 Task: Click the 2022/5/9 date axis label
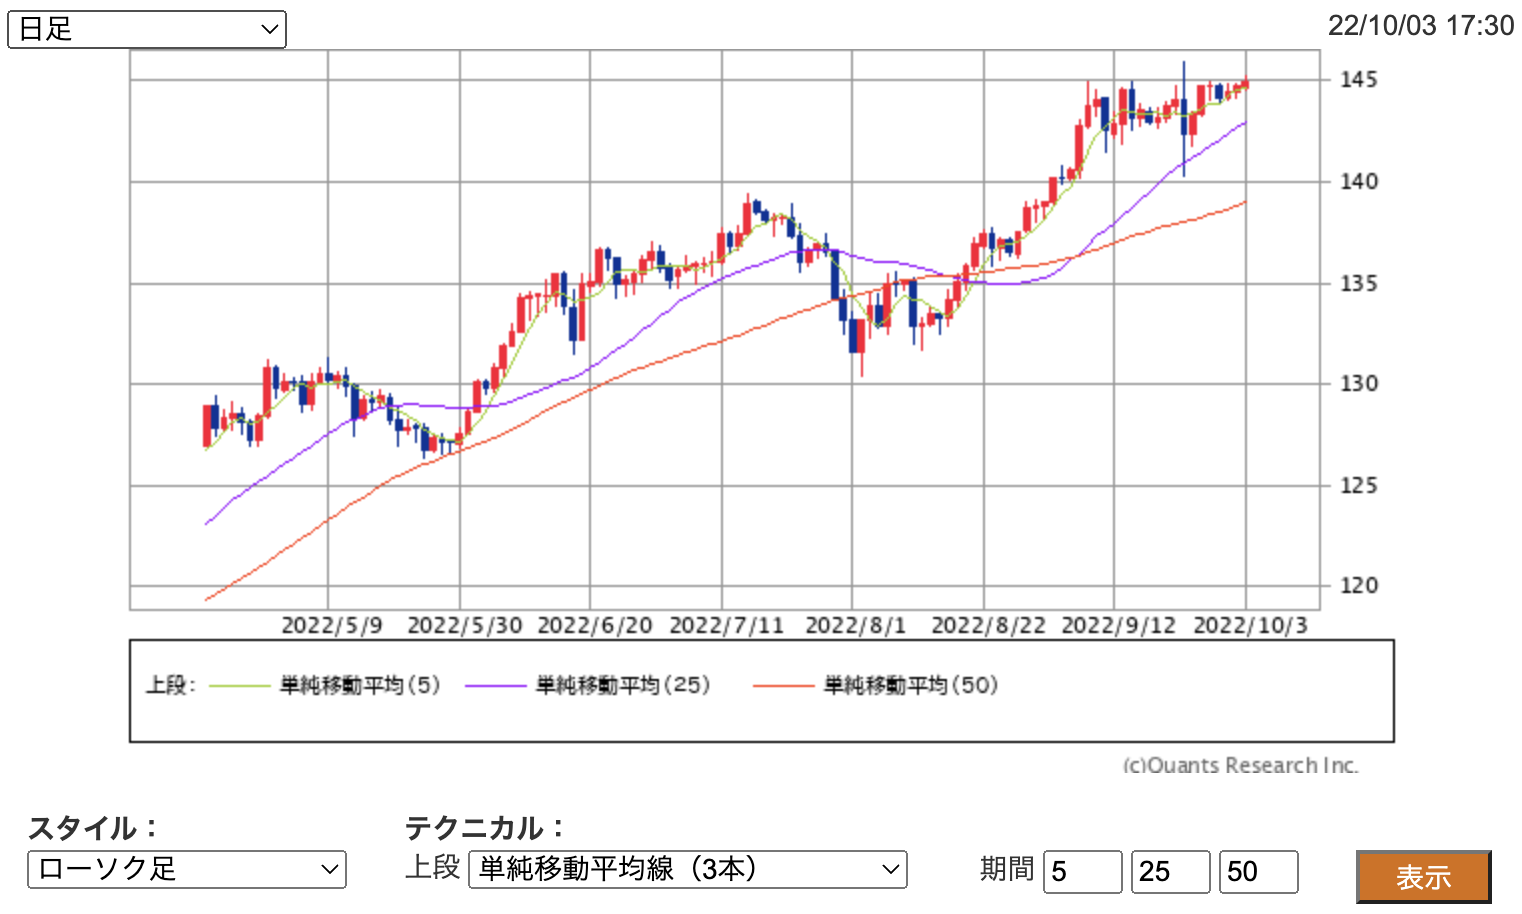(332, 626)
